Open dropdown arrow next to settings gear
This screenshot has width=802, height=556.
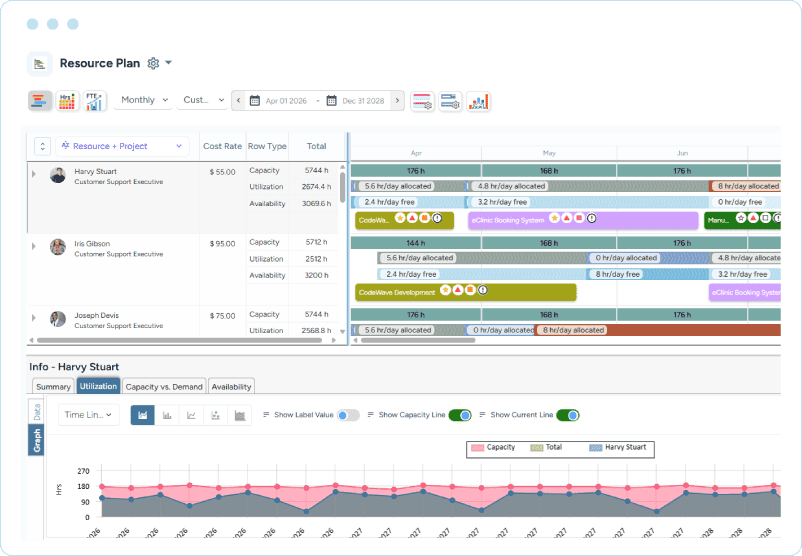click(168, 63)
